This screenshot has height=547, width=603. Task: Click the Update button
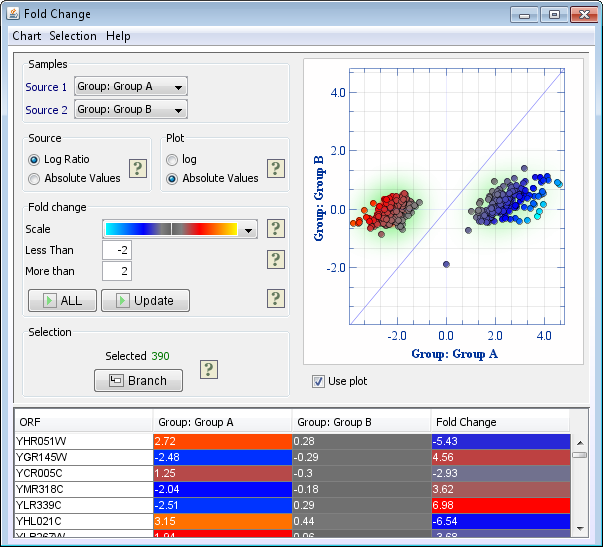click(x=145, y=300)
